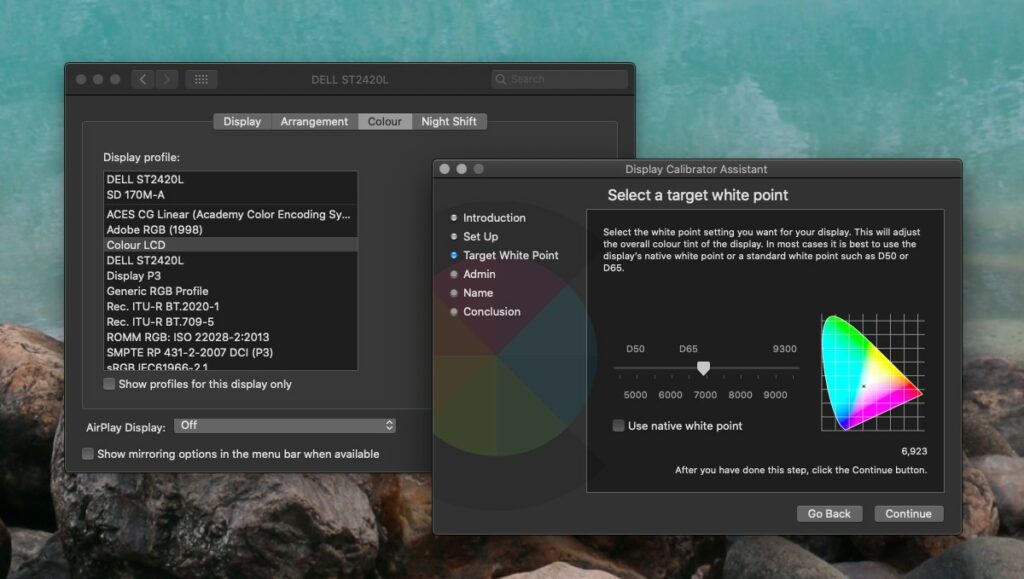The image size is (1024, 579).
Task: Open the AirPlay Display dropdown
Action: tap(285, 424)
